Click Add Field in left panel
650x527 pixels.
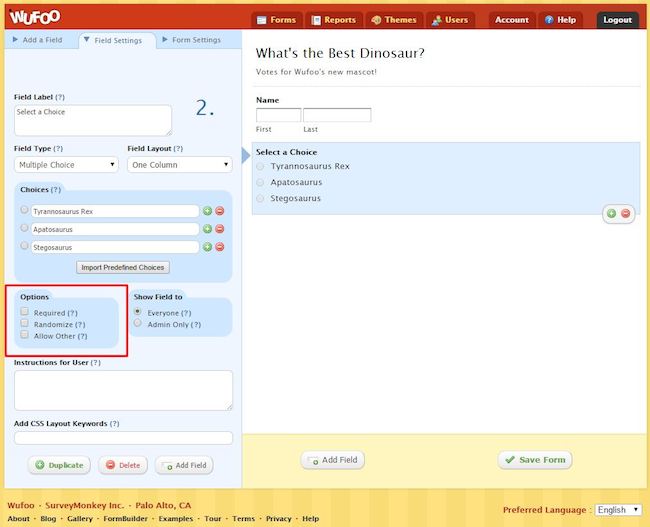pyautogui.click(x=184, y=465)
